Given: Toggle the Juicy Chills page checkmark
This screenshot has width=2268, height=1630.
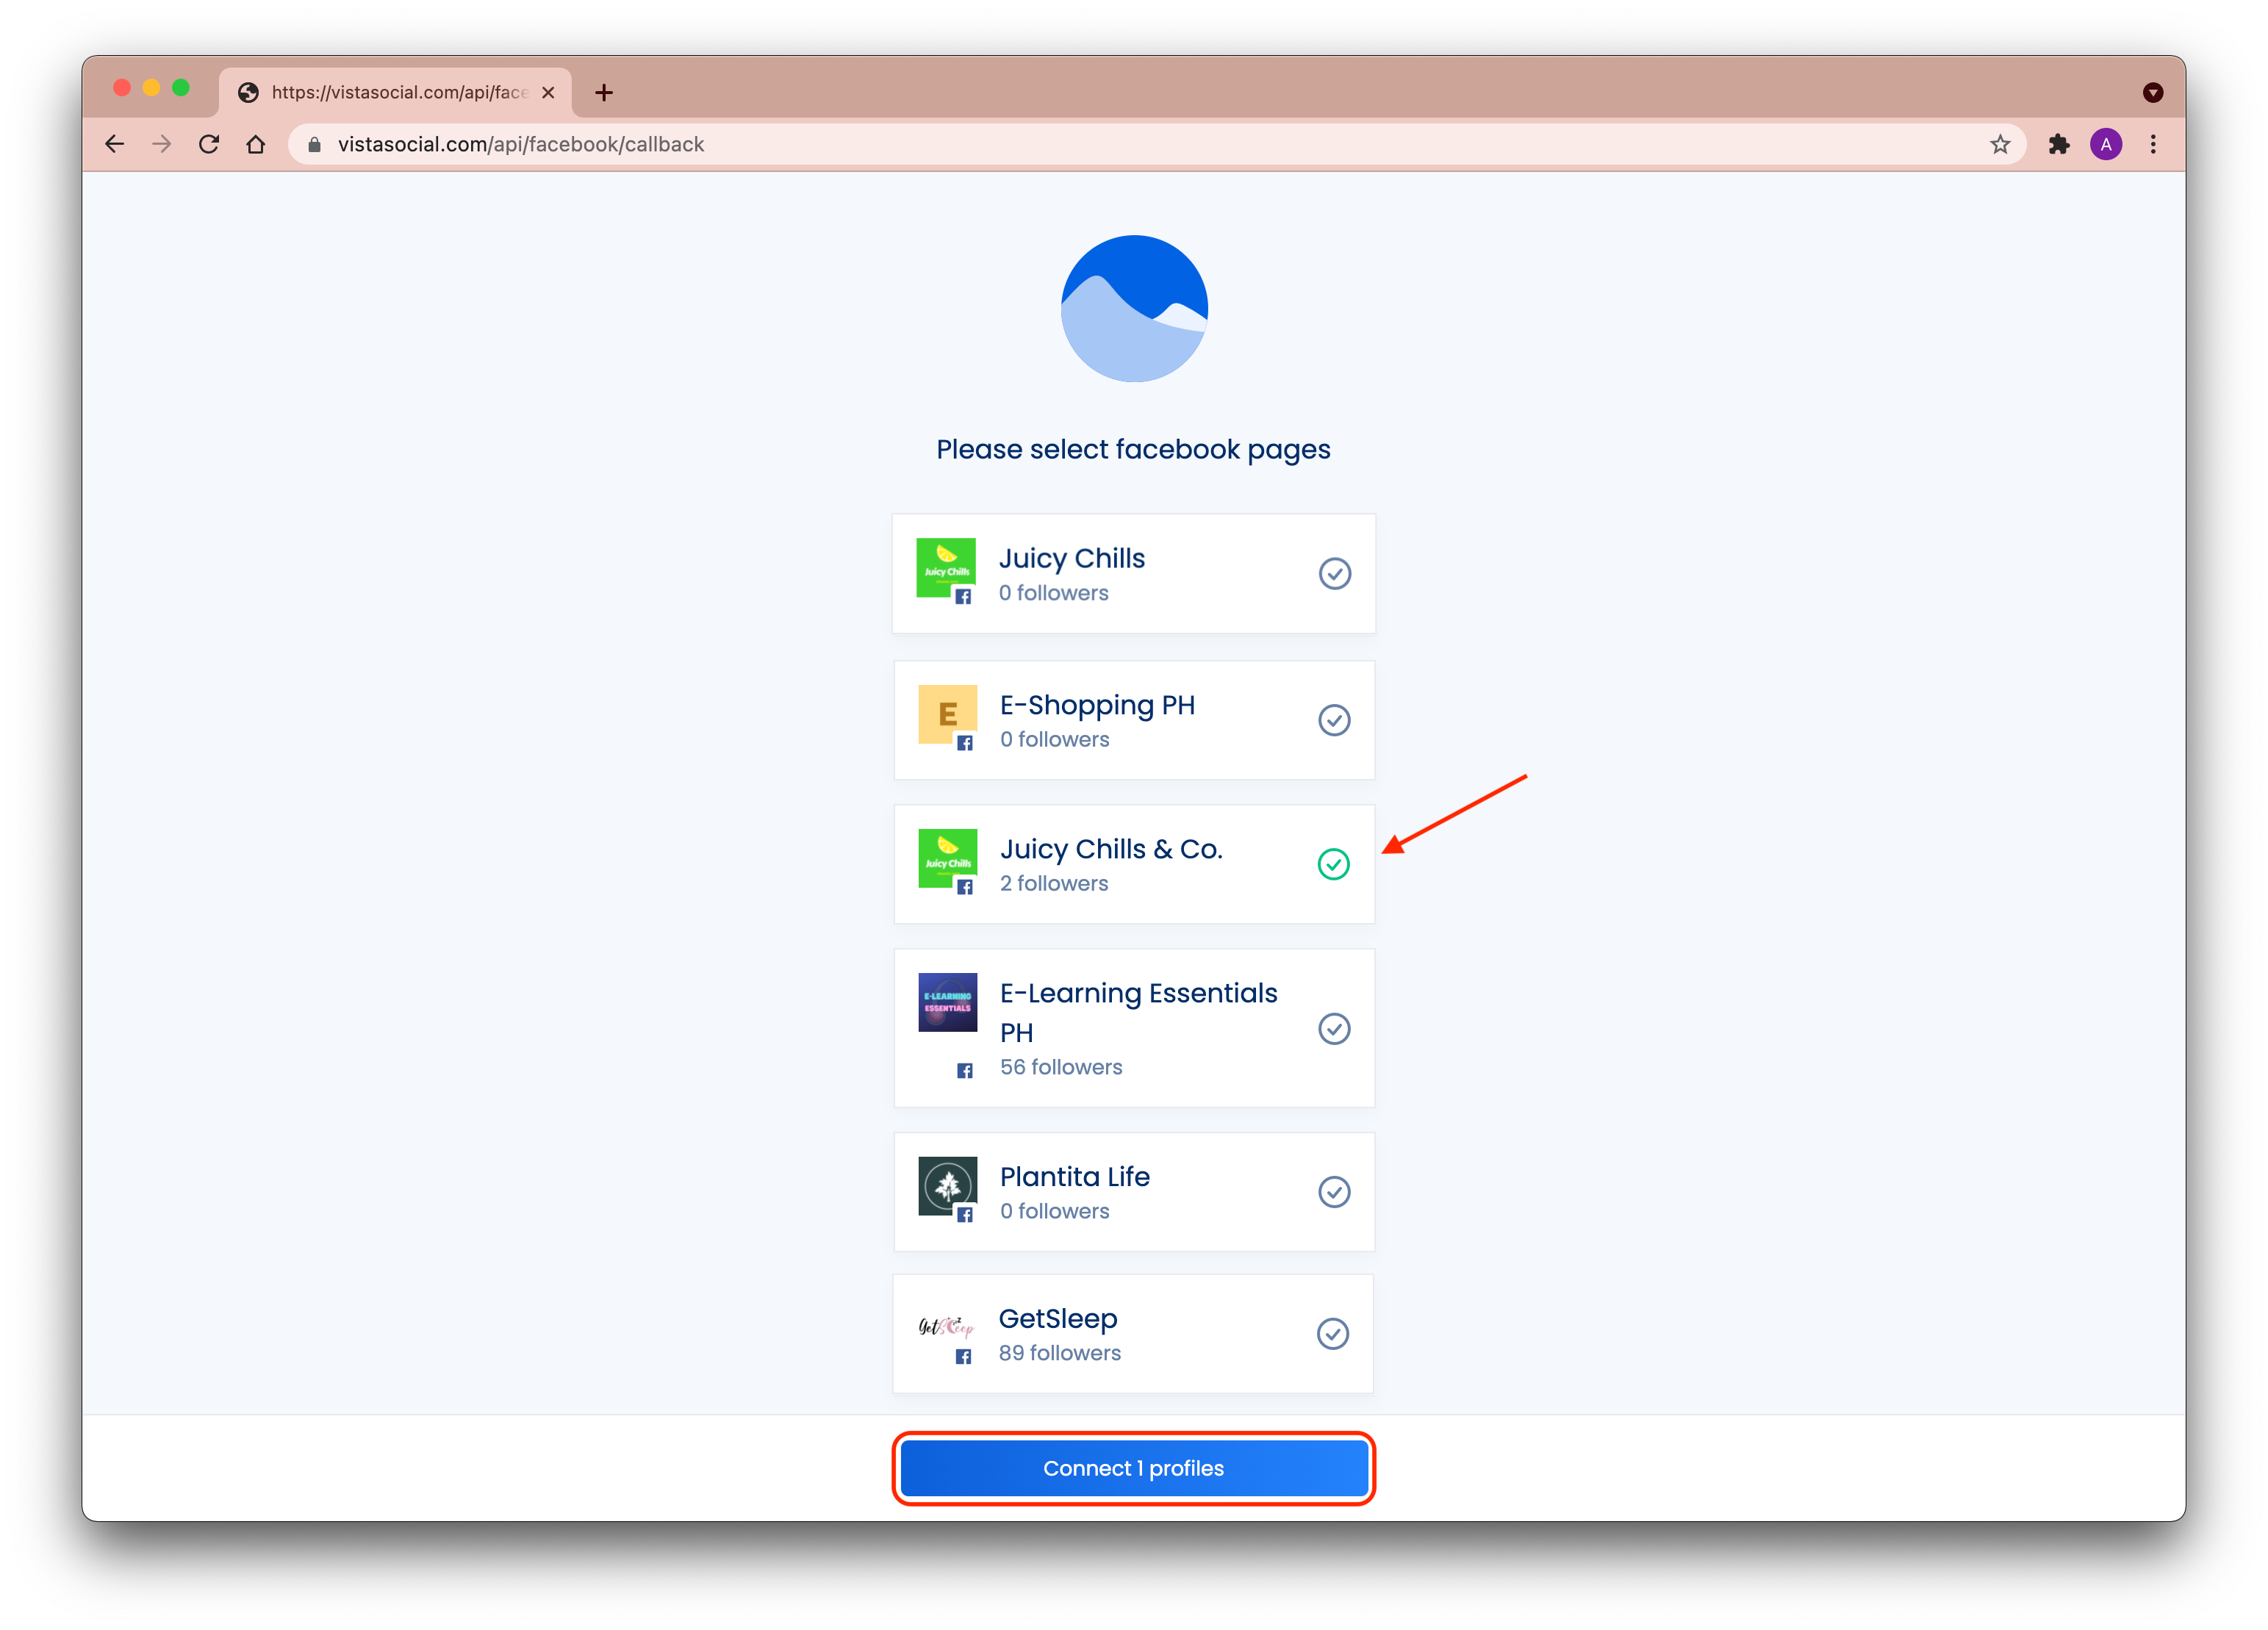Looking at the screenshot, I should 1335,574.
